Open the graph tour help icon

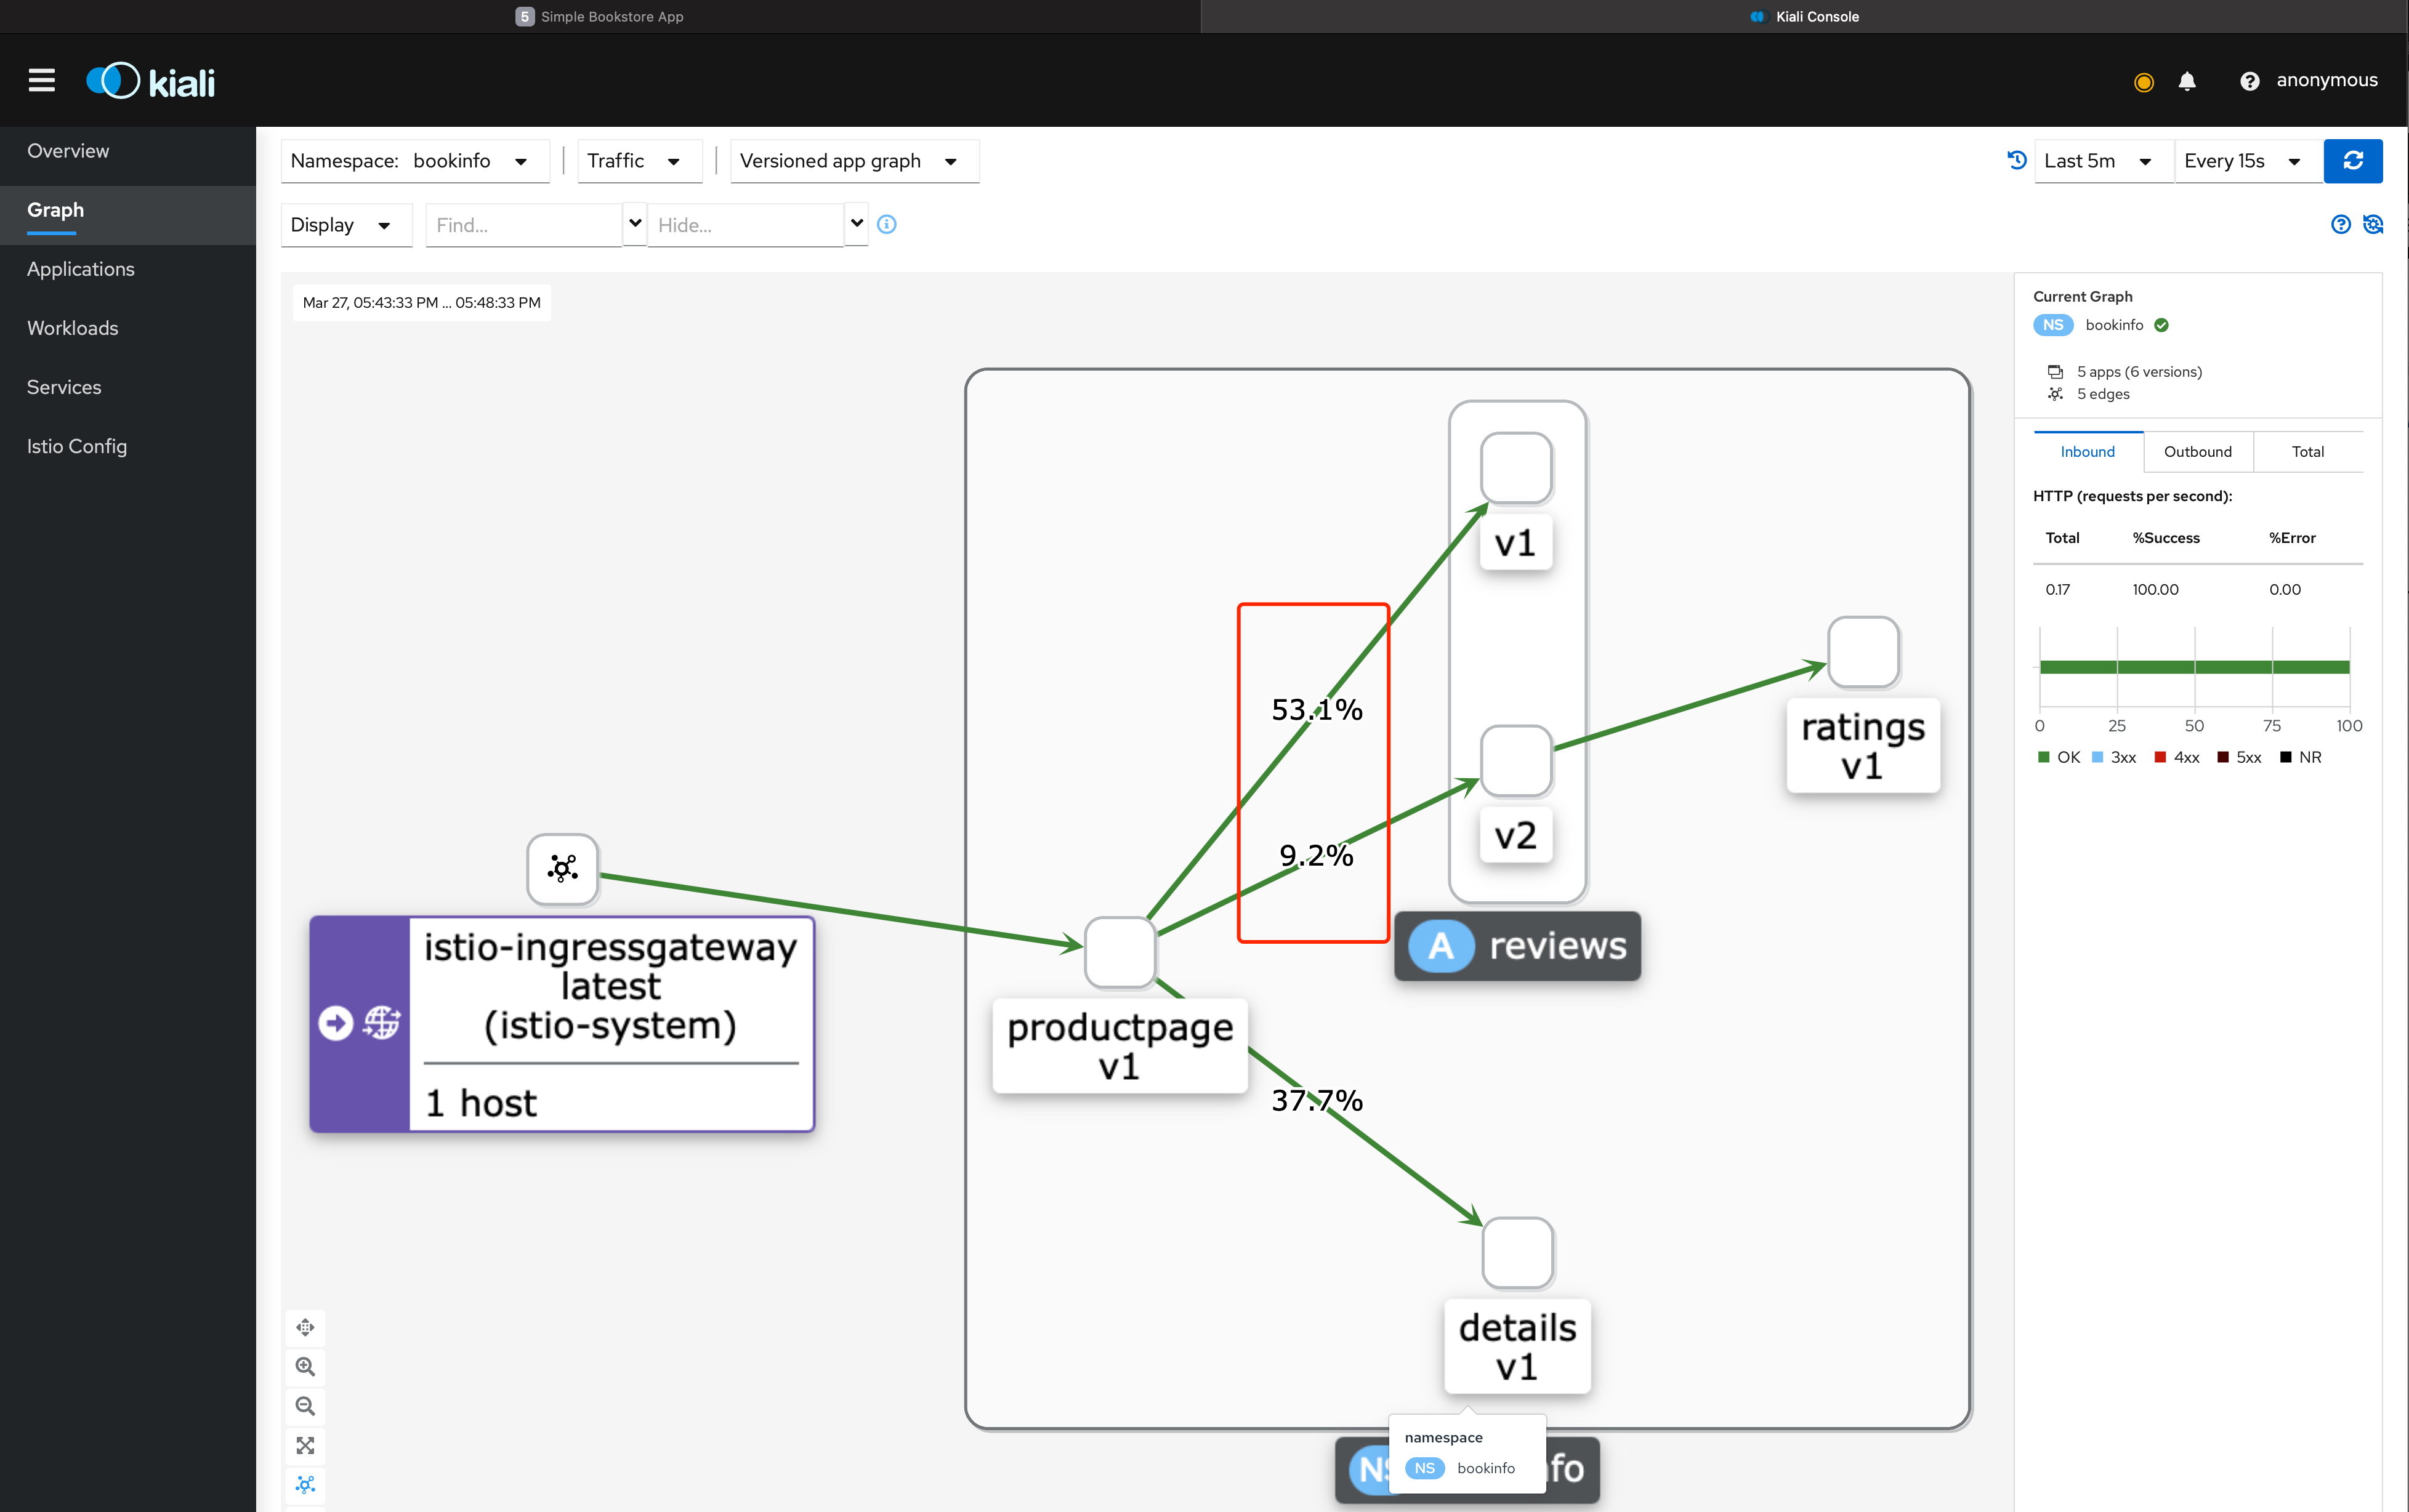2340,224
